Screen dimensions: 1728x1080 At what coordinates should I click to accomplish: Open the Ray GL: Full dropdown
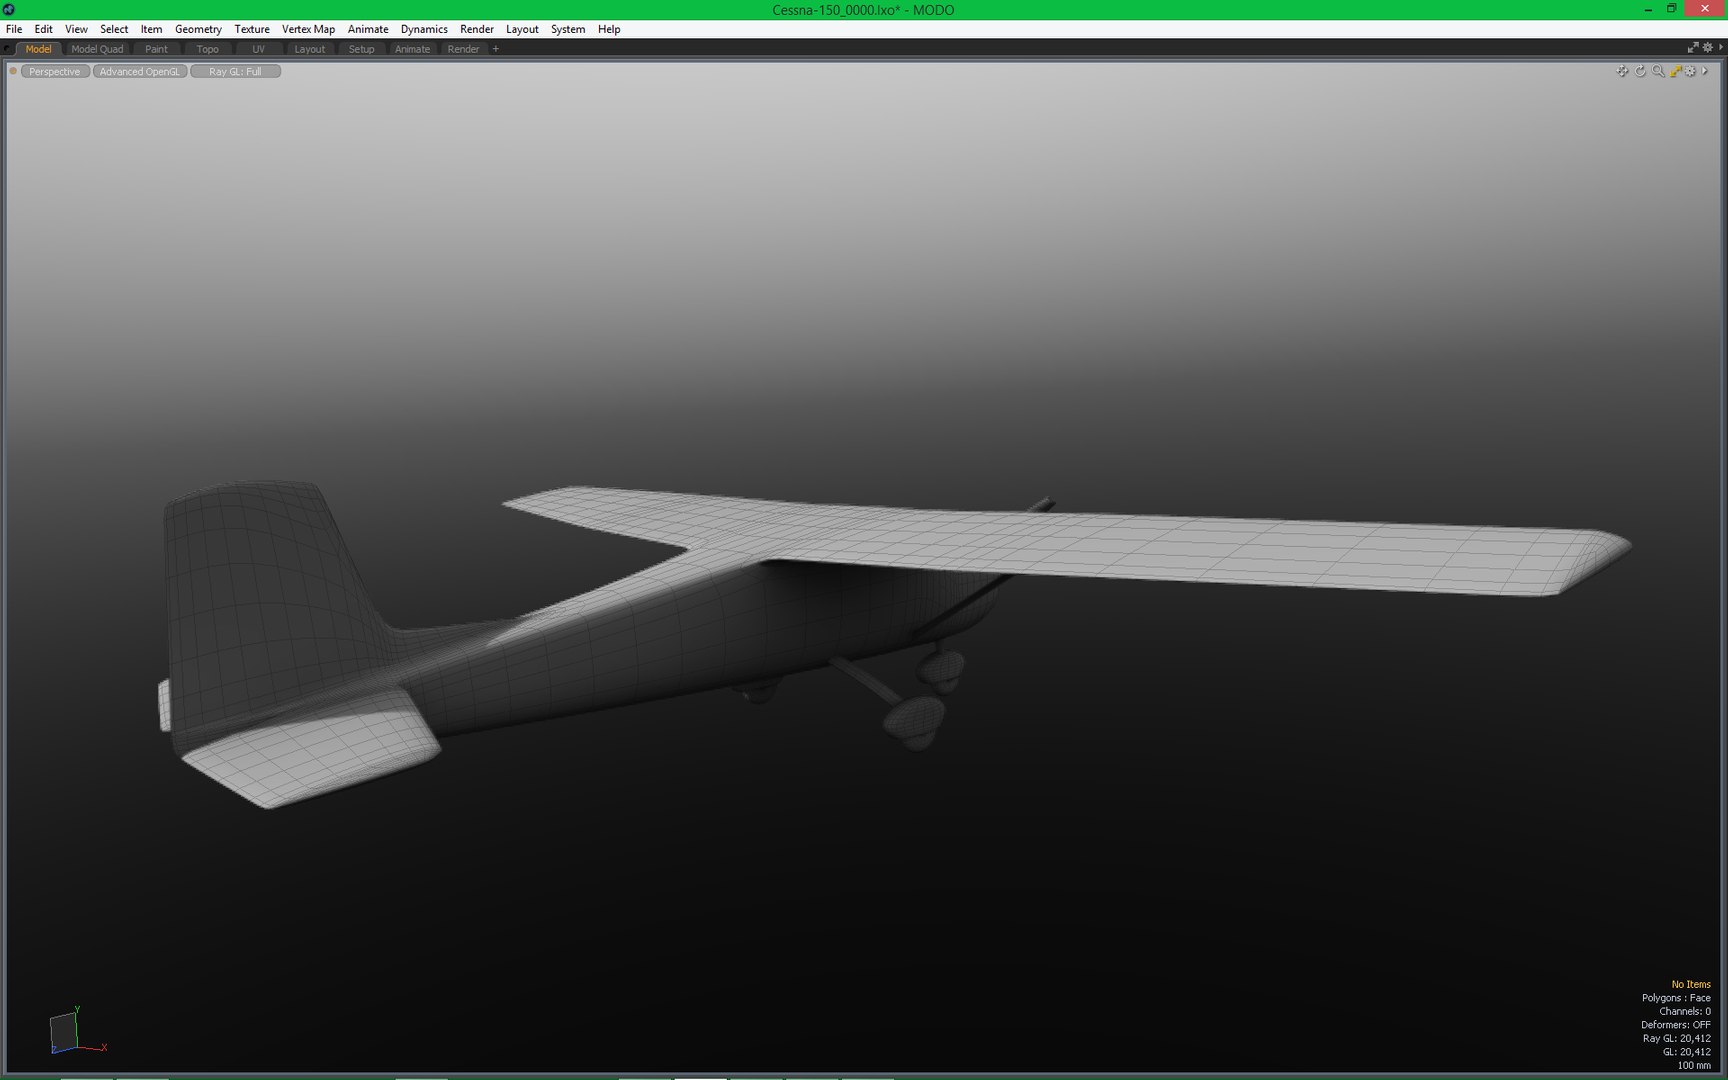click(x=235, y=71)
